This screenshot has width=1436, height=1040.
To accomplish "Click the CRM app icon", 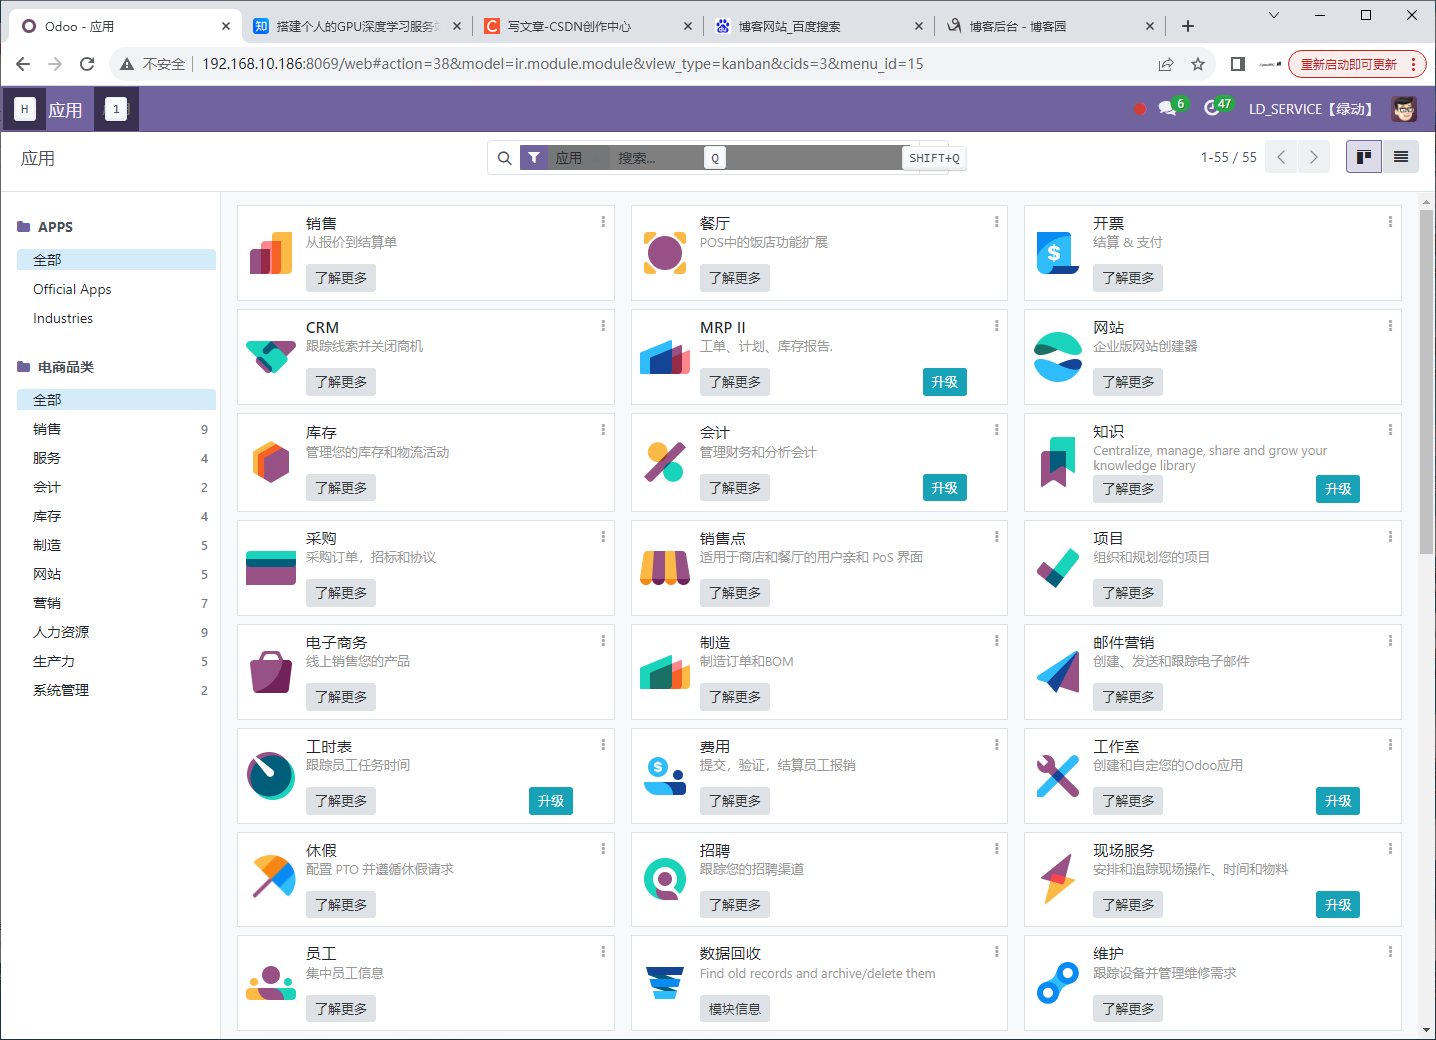I will [x=271, y=357].
